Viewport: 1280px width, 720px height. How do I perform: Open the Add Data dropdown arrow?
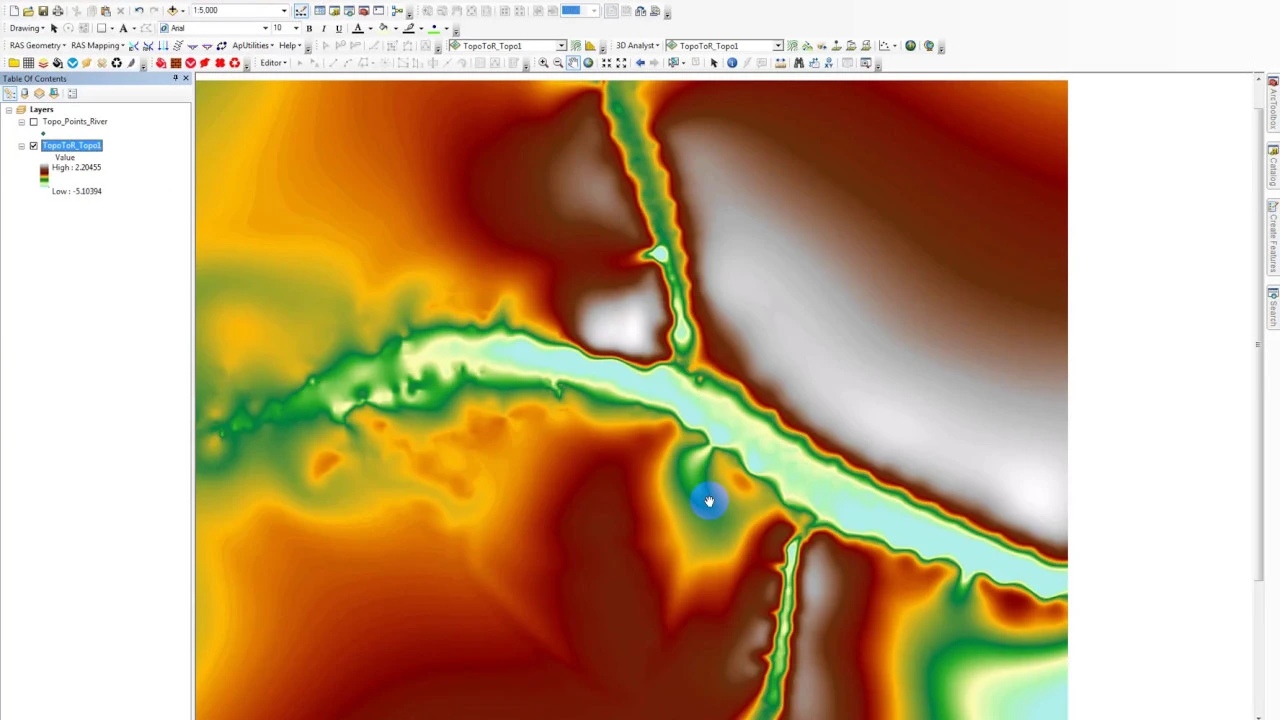coord(183,11)
